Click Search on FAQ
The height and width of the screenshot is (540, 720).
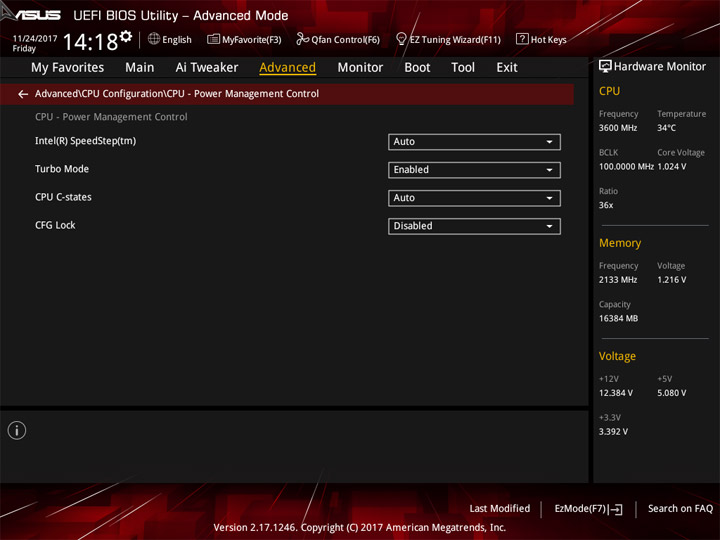pos(680,509)
